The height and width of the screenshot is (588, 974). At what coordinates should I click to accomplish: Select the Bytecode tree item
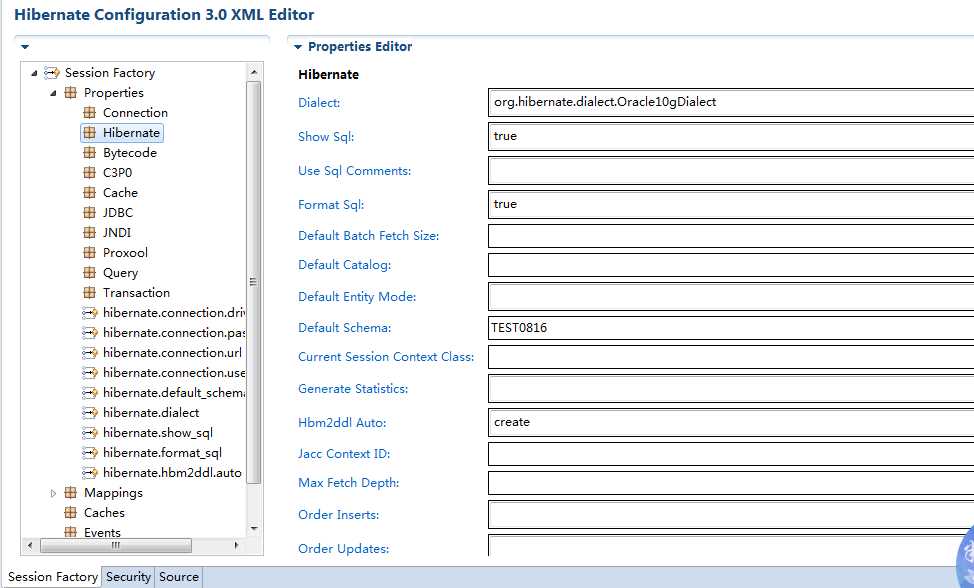(130, 153)
